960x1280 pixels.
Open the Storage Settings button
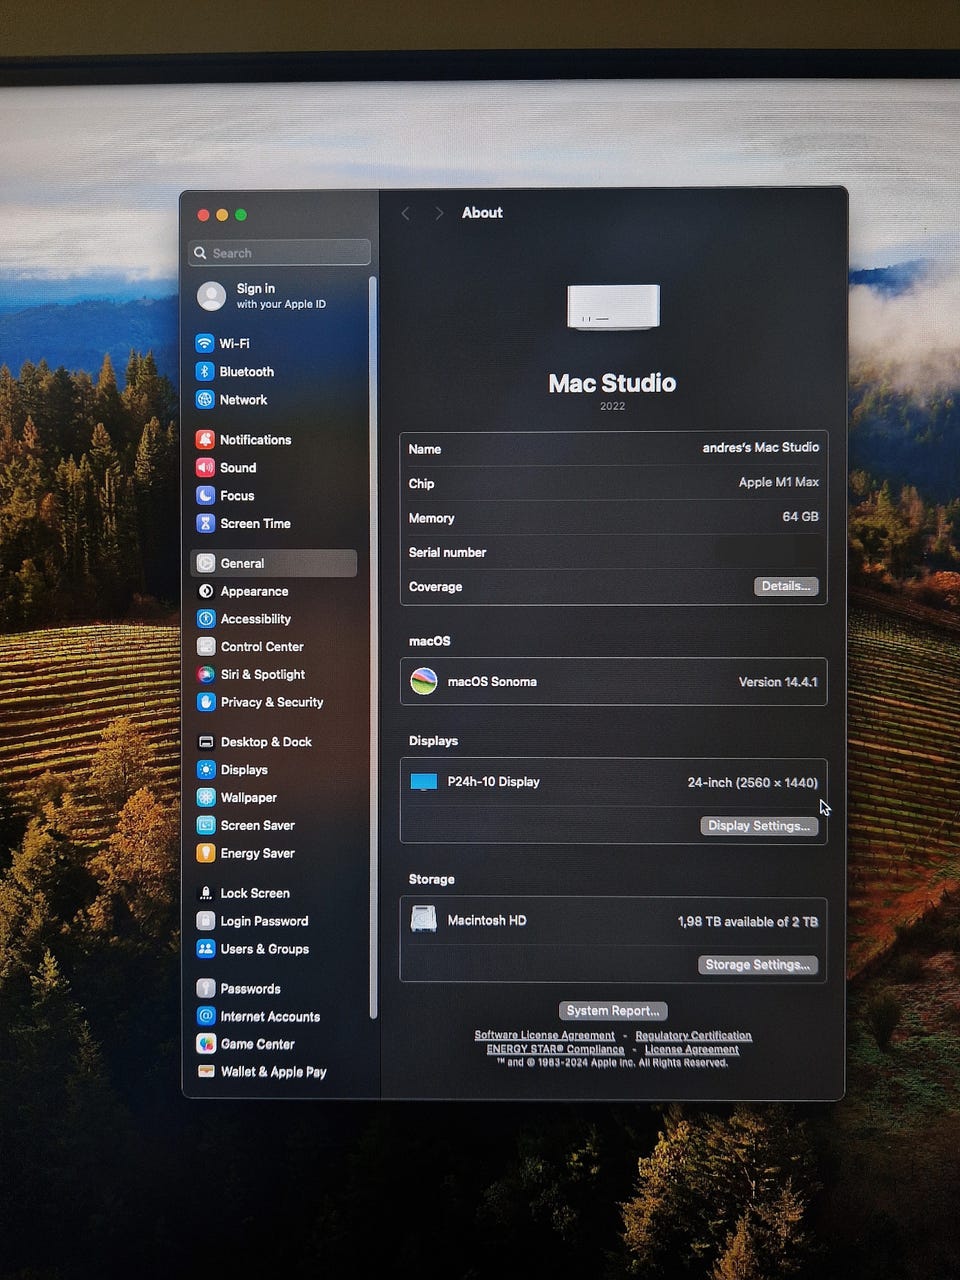(758, 964)
